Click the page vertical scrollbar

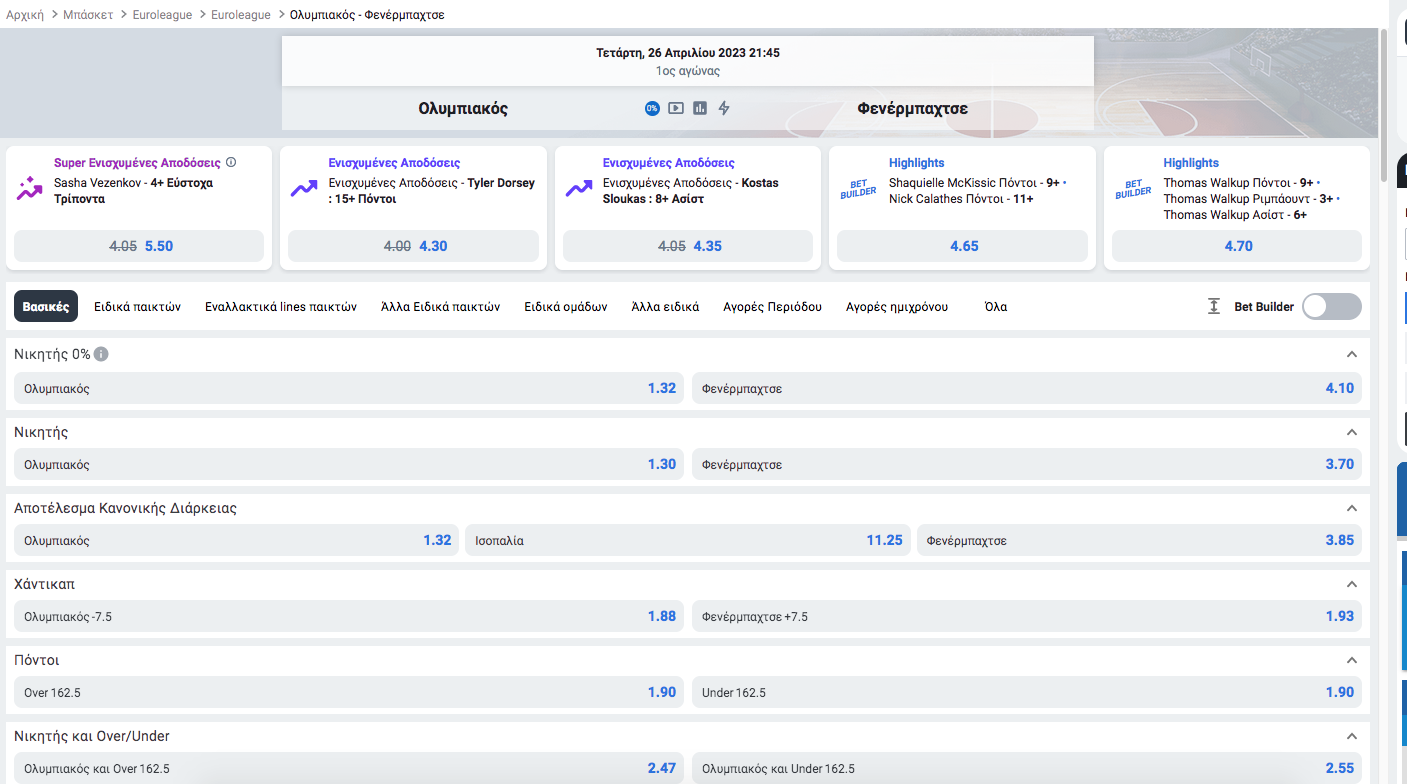[1384, 100]
